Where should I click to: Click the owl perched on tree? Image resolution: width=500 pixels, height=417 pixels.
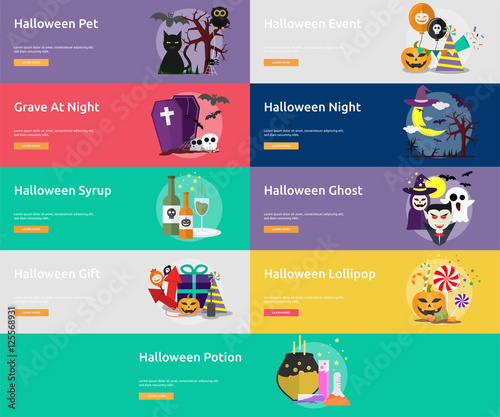pos(219,18)
